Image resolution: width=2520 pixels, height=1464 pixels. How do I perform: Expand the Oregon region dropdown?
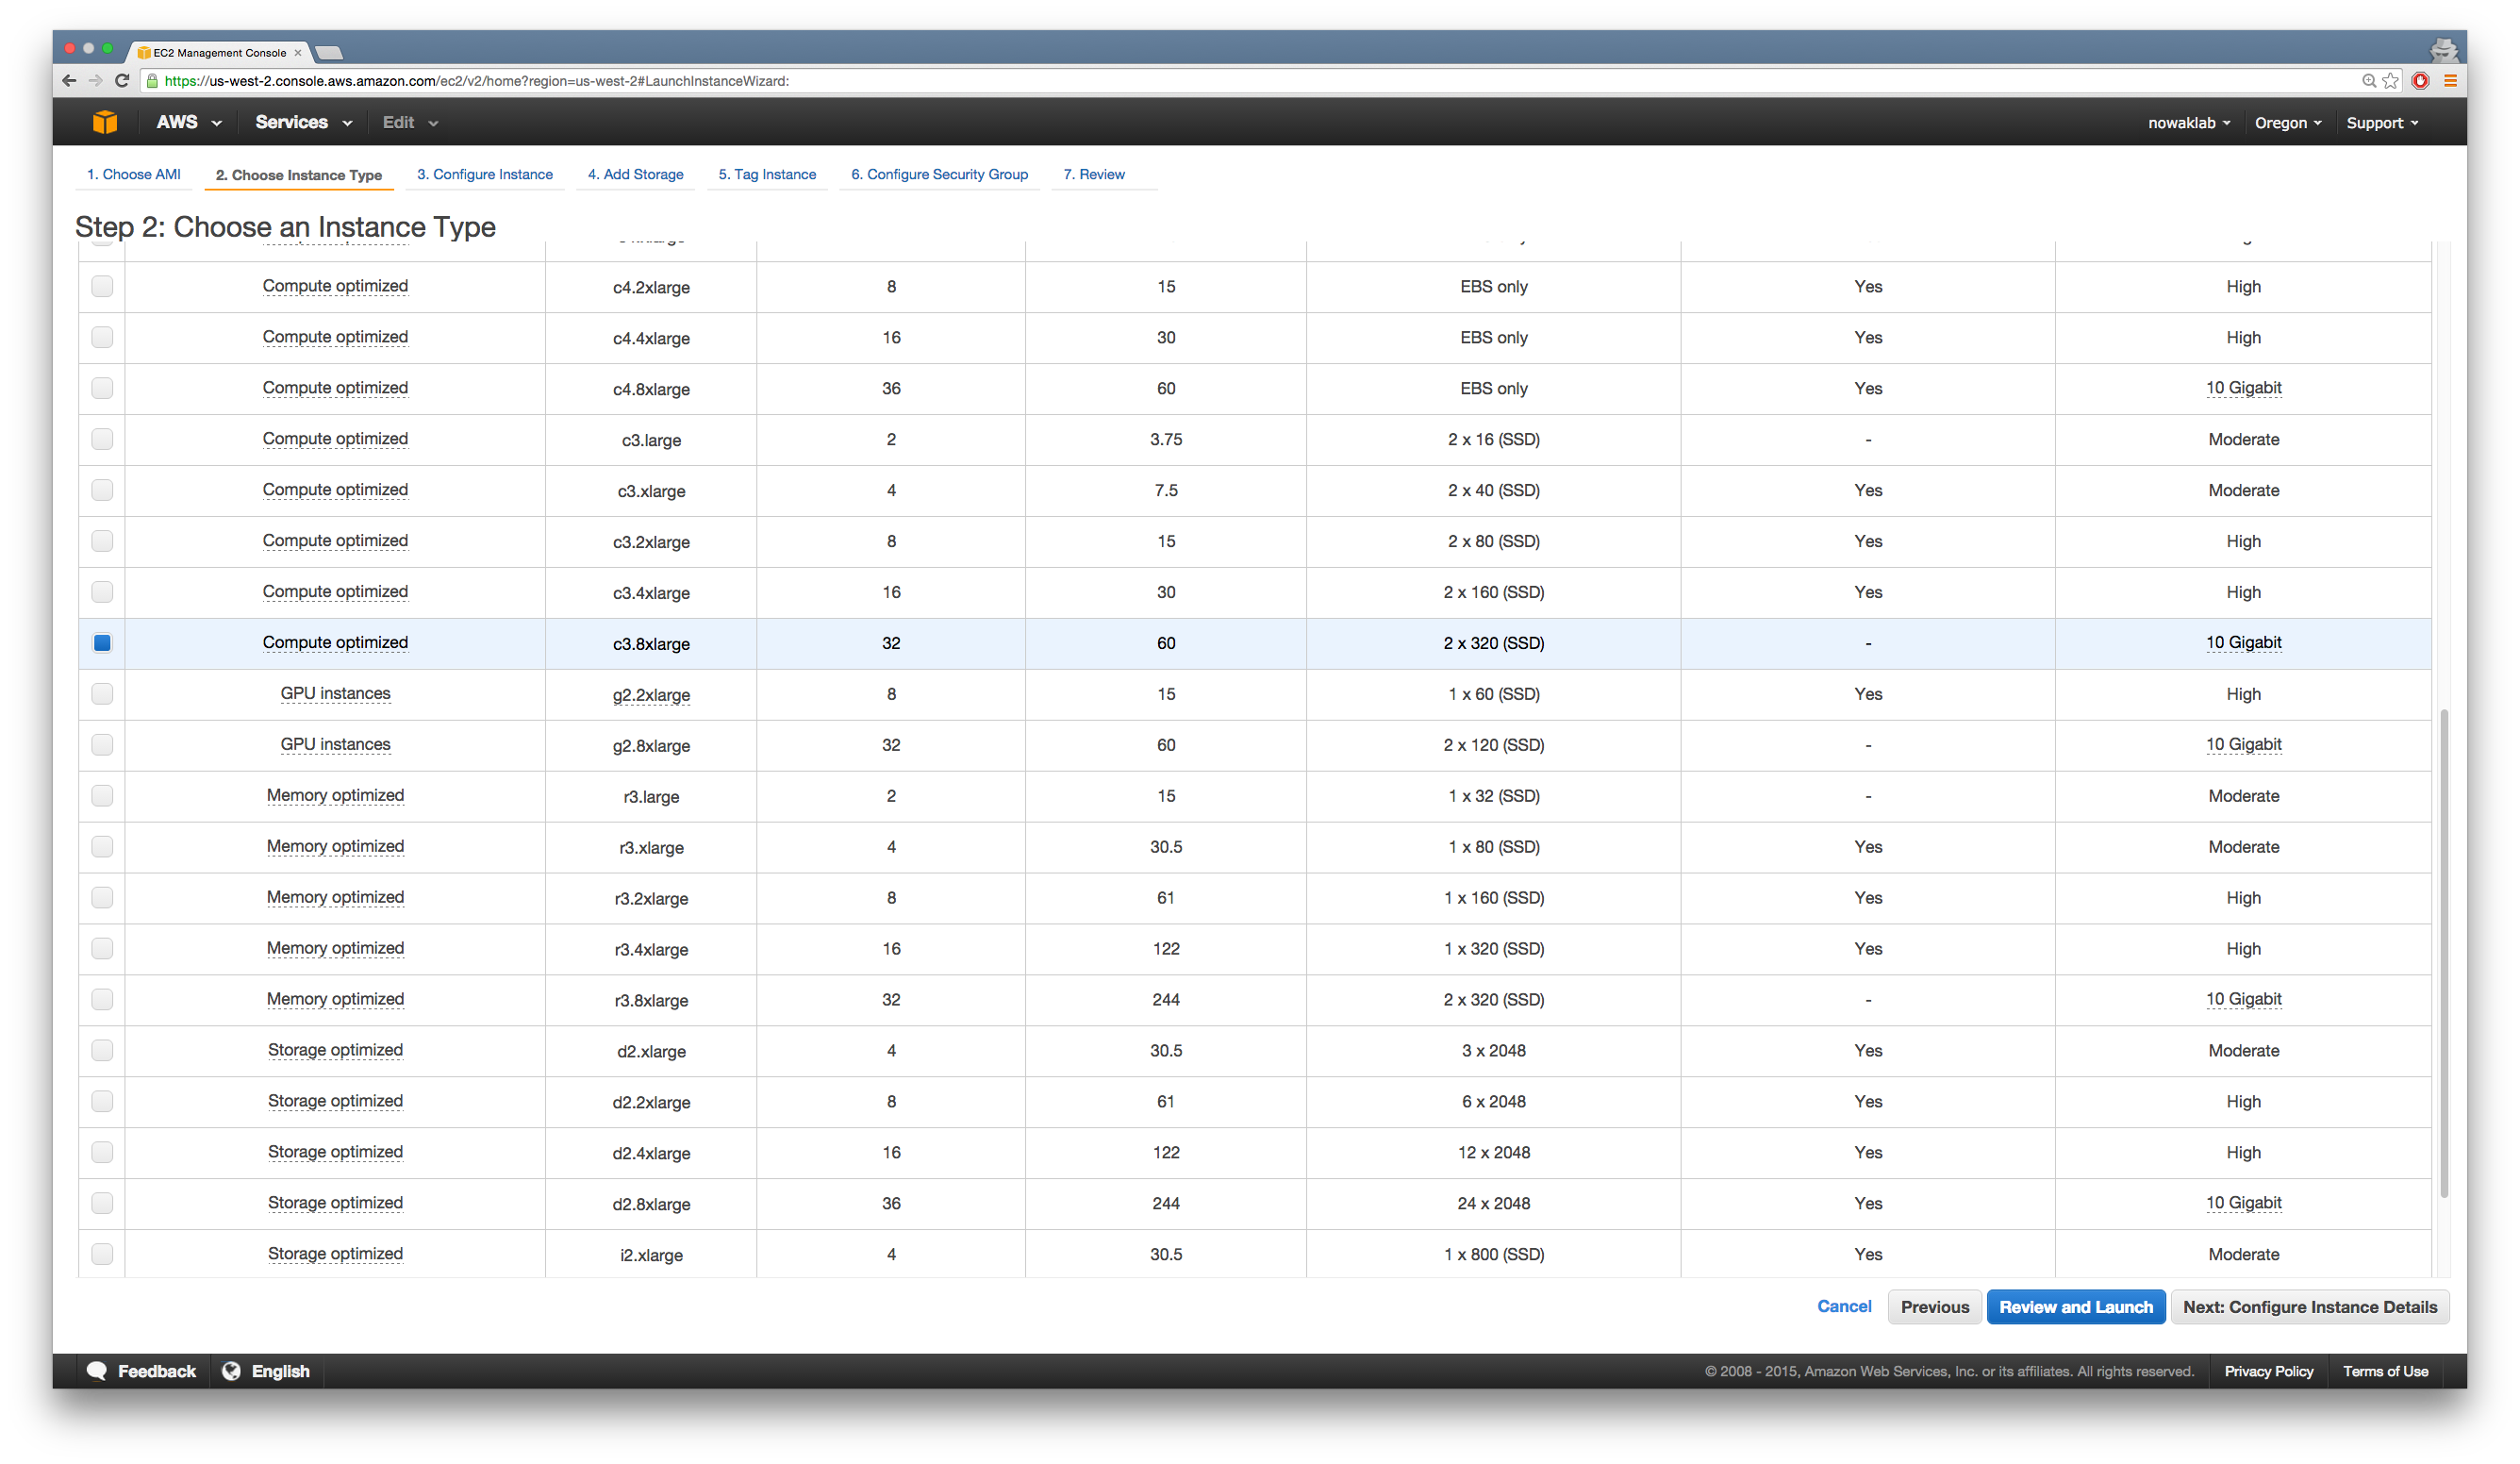tap(2287, 123)
